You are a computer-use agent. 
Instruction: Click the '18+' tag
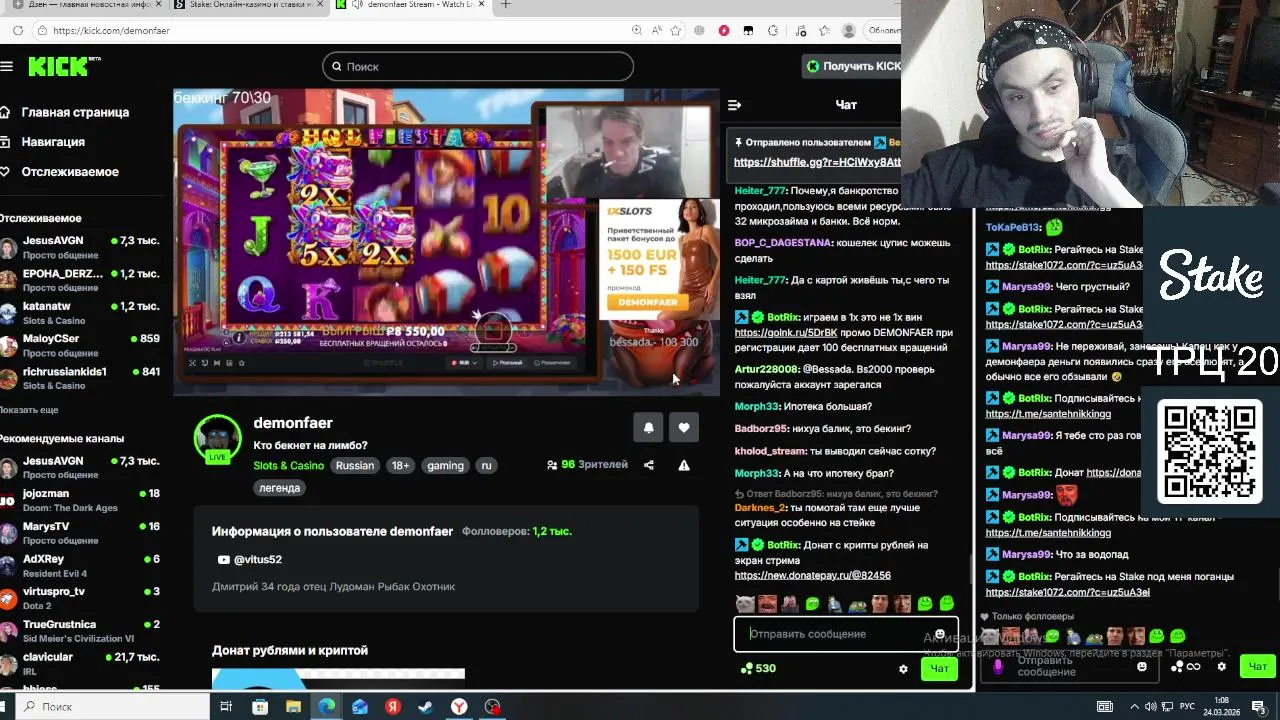click(x=400, y=466)
